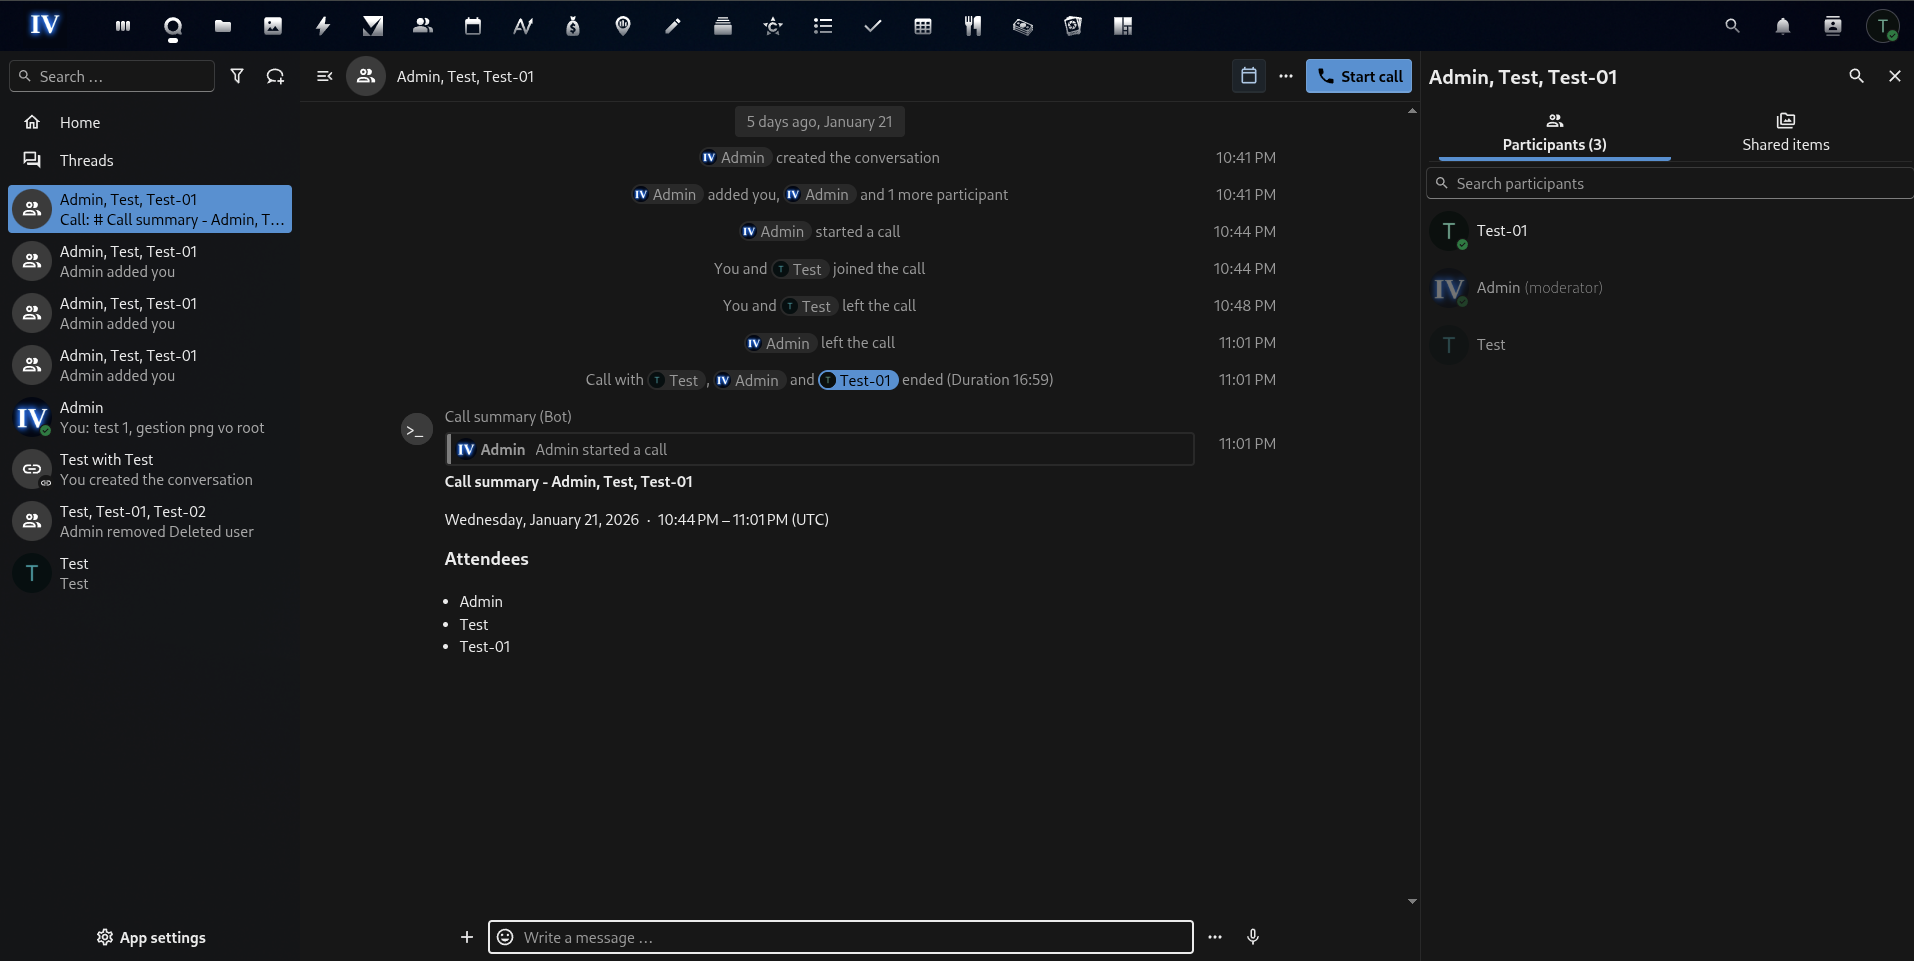The width and height of the screenshot is (1914, 961).
Task: Open App settings at sidebar bottom
Action: tap(150, 937)
